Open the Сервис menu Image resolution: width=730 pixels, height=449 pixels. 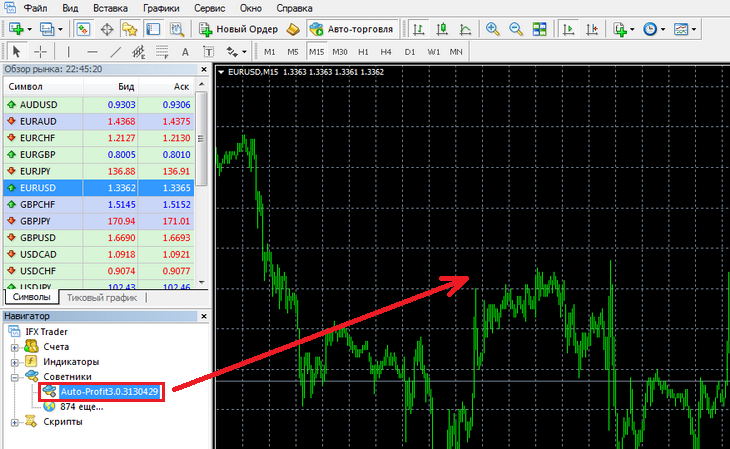210,8
